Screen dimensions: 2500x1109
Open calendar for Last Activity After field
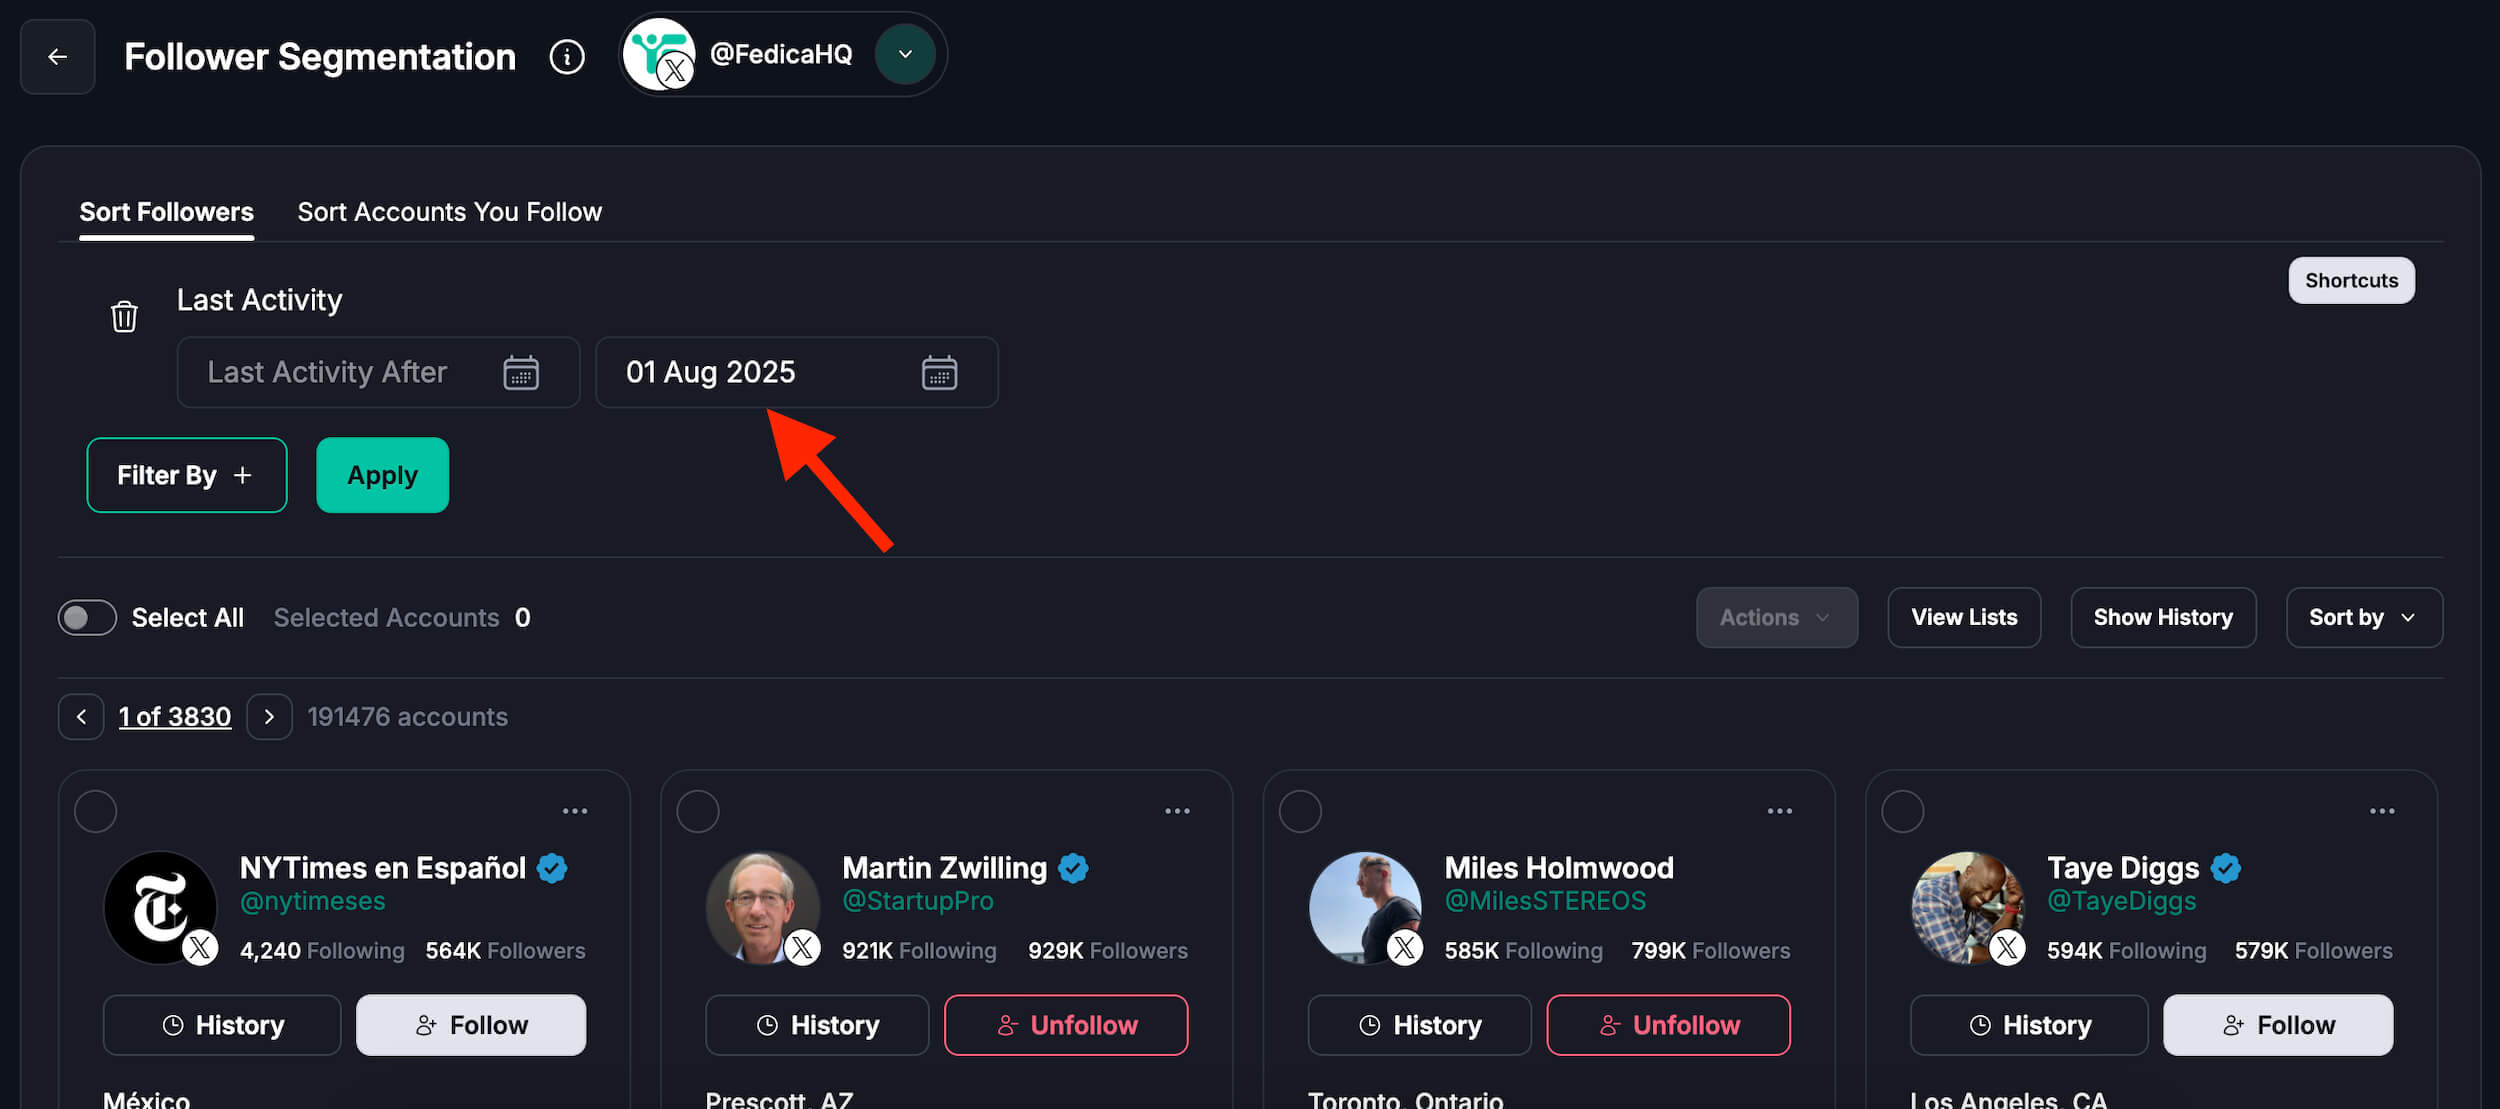tap(521, 373)
